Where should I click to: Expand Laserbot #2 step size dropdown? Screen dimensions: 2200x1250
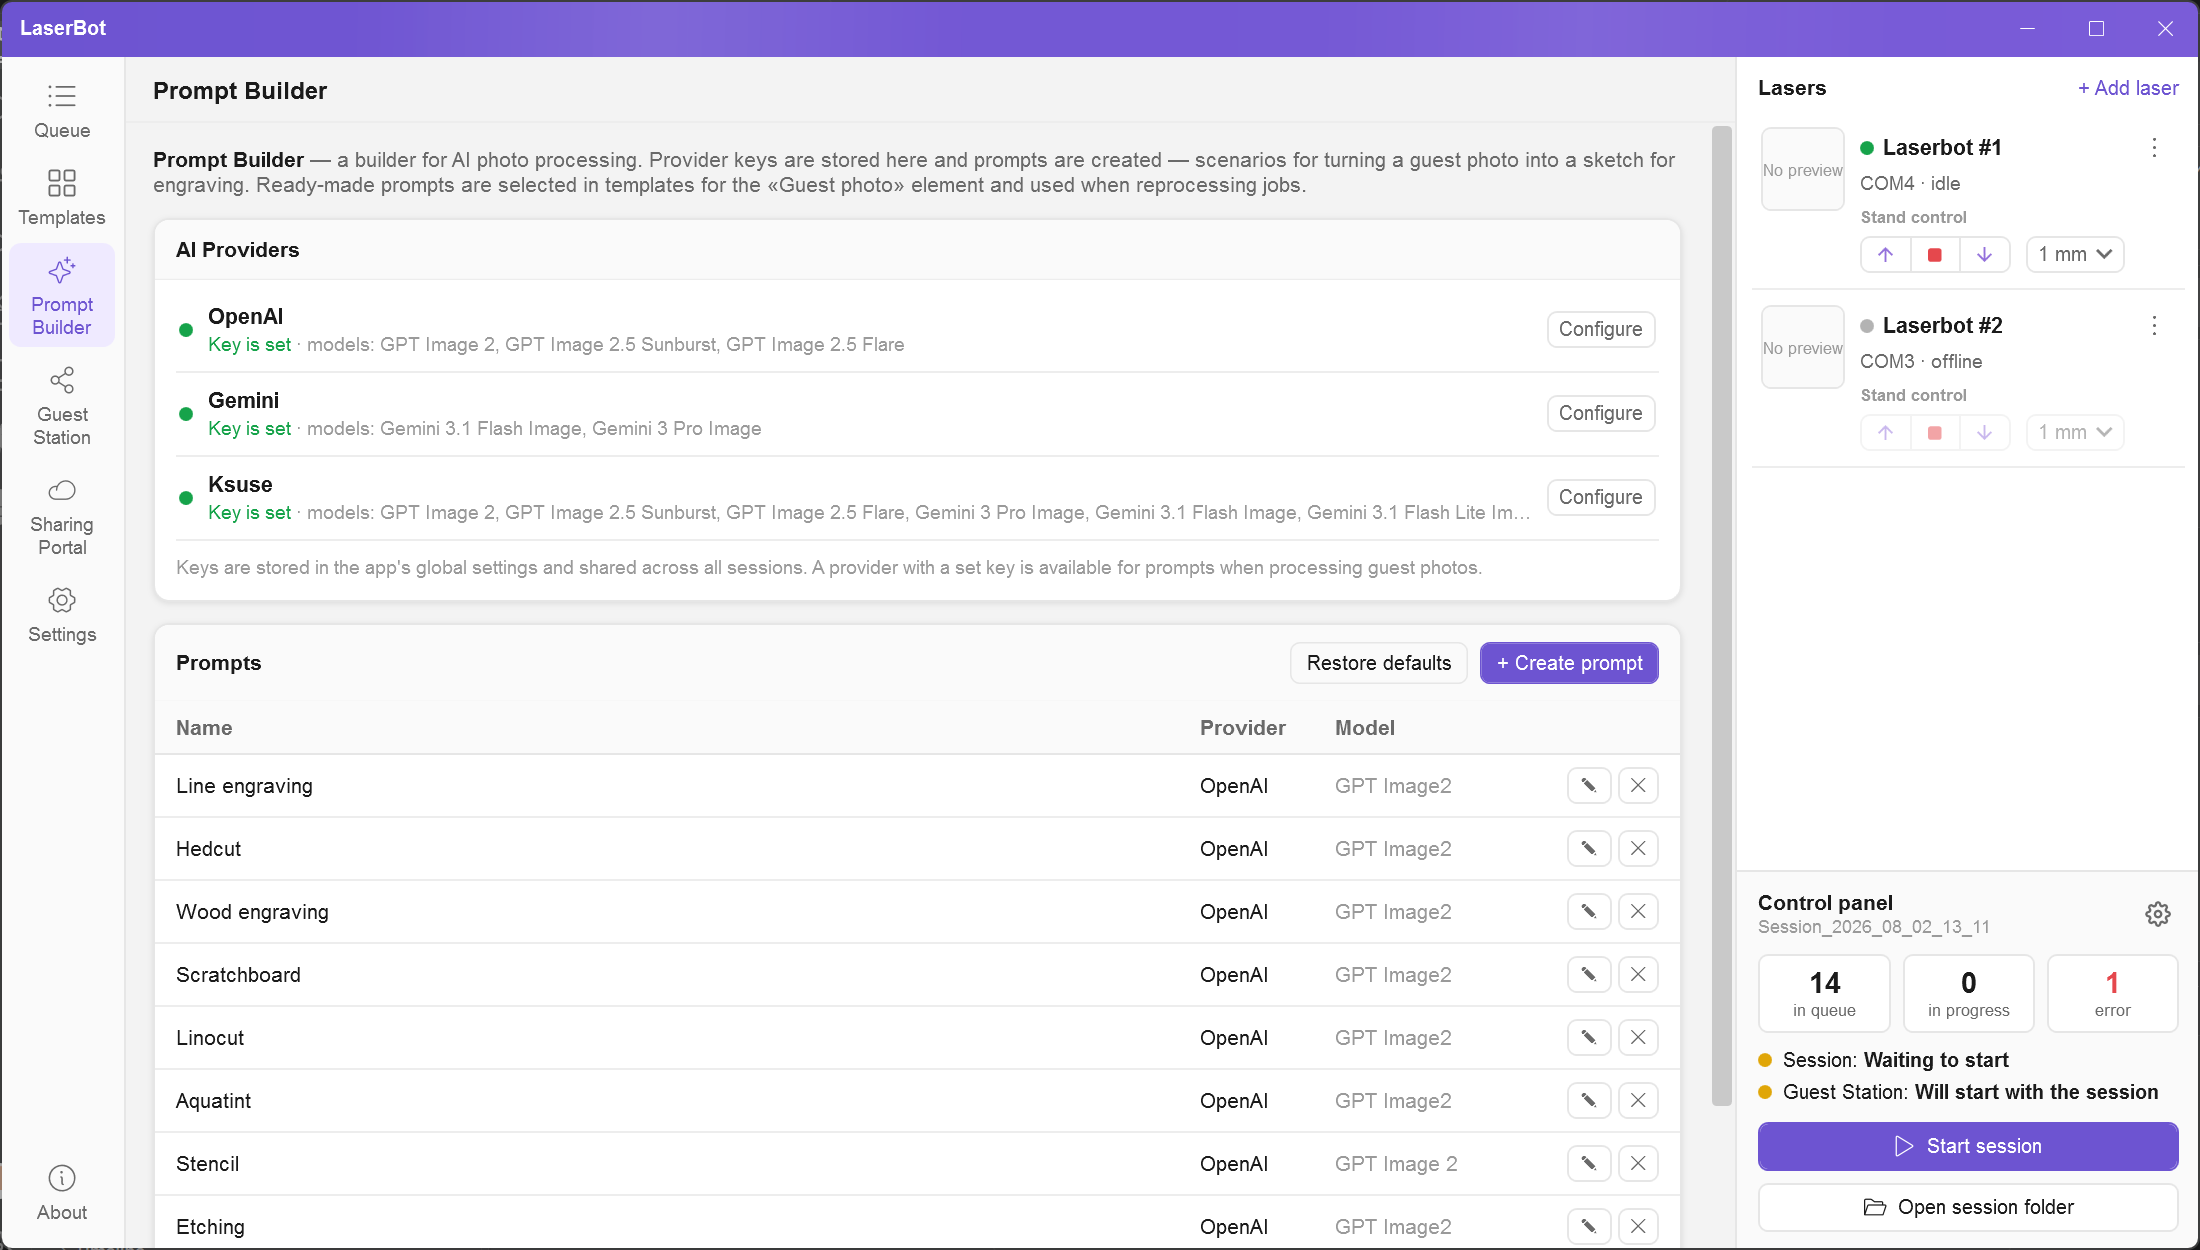2075,433
